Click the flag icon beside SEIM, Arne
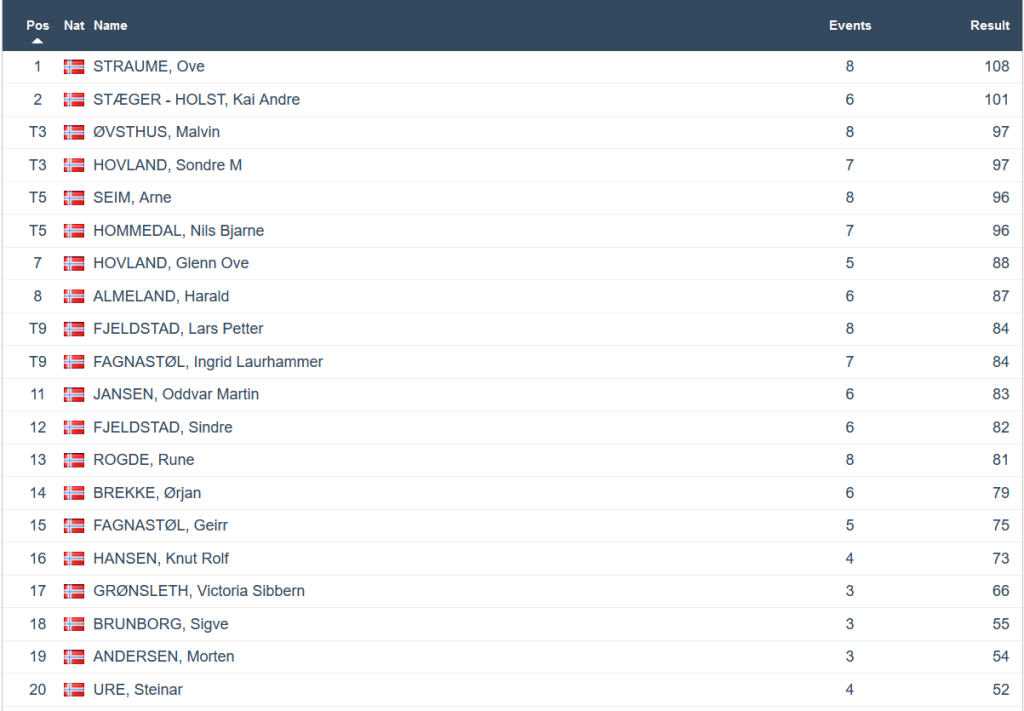The image size is (1024, 711). point(74,198)
